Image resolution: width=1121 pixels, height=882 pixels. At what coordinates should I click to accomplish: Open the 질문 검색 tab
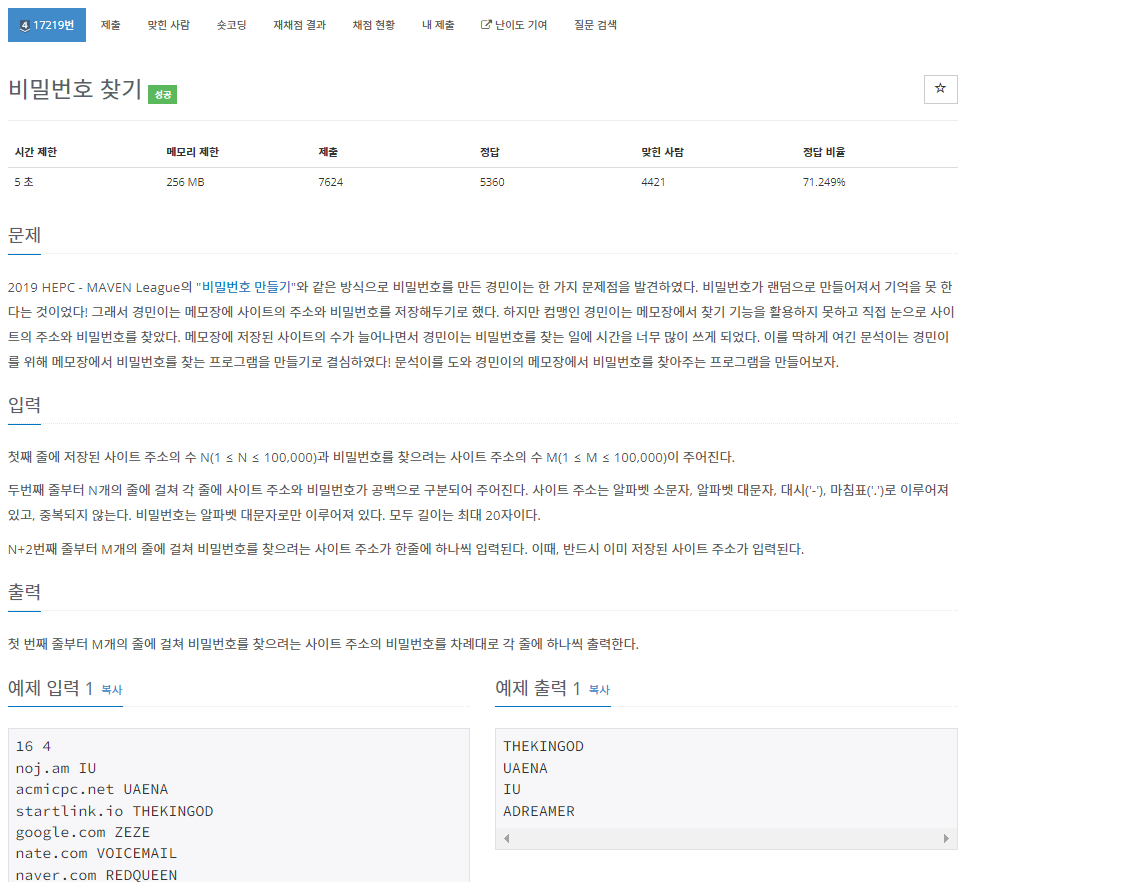[595, 25]
